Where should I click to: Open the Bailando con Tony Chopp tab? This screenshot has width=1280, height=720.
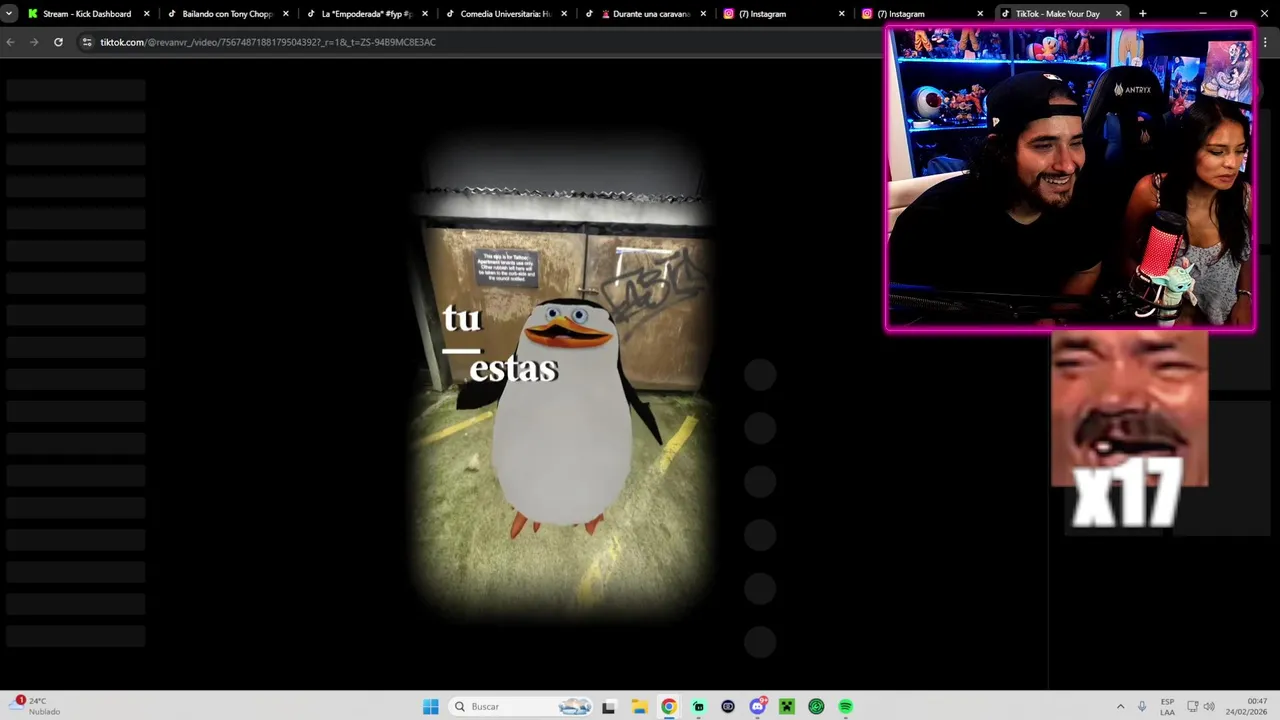(x=227, y=14)
